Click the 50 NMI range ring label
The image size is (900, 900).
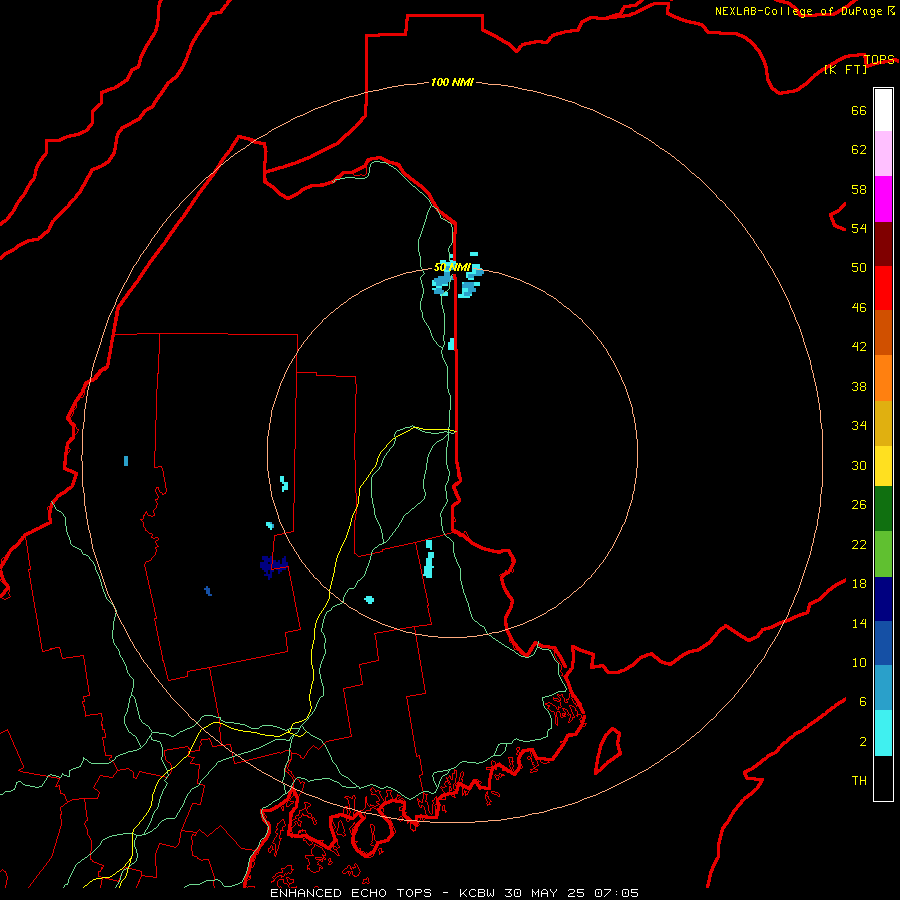pyautogui.click(x=452, y=267)
